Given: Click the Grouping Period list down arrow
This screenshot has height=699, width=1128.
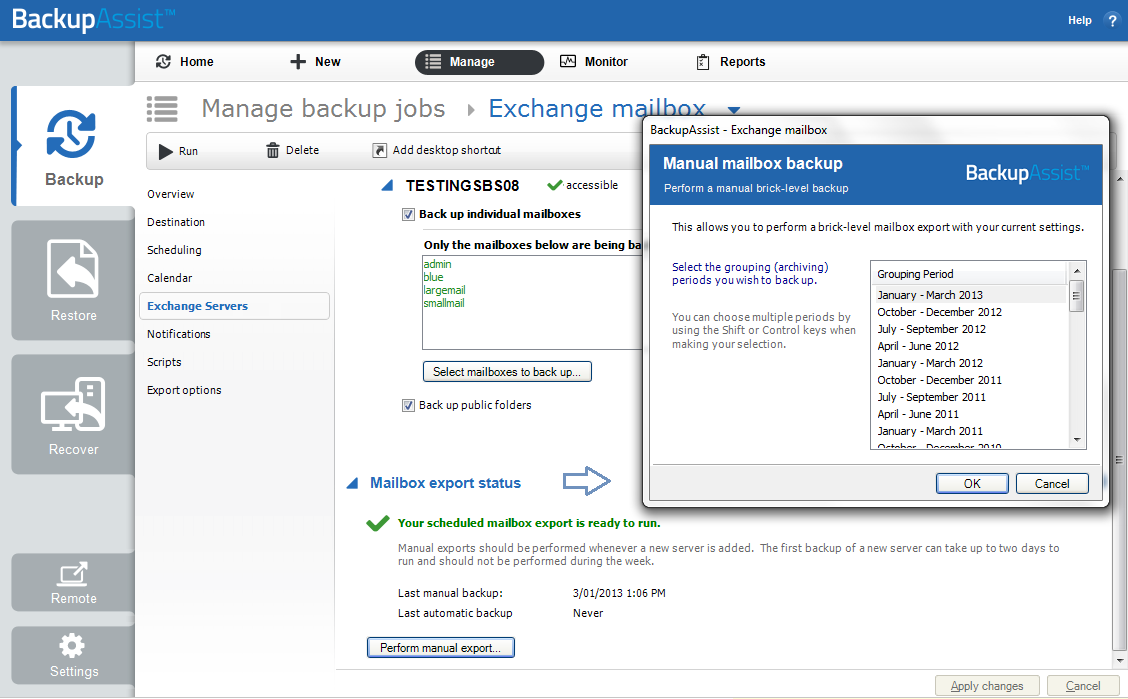Looking at the screenshot, I should click(x=1077, y=439).
